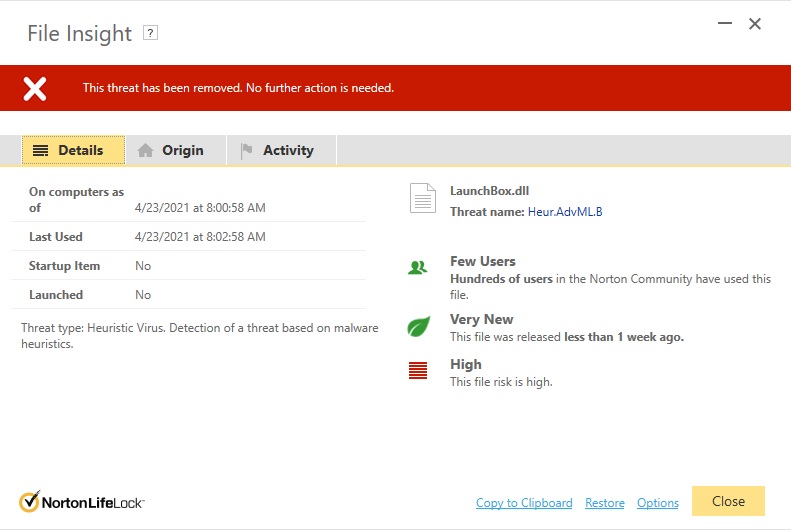Click the High risk heading

pyautogui.click(x=466, y=364)
